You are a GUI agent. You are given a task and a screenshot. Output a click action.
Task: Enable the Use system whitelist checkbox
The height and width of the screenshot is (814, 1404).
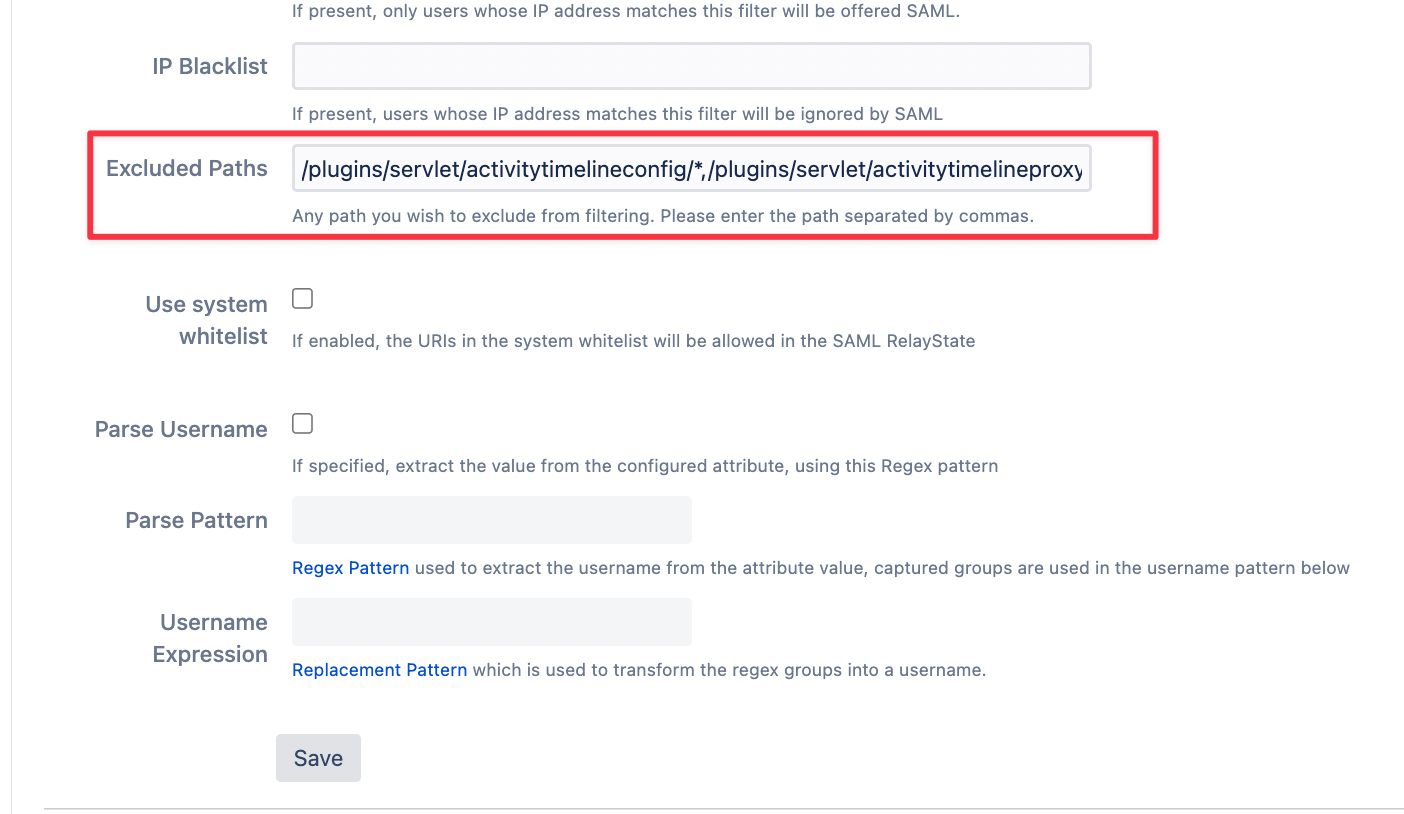[x=302, y=298]
